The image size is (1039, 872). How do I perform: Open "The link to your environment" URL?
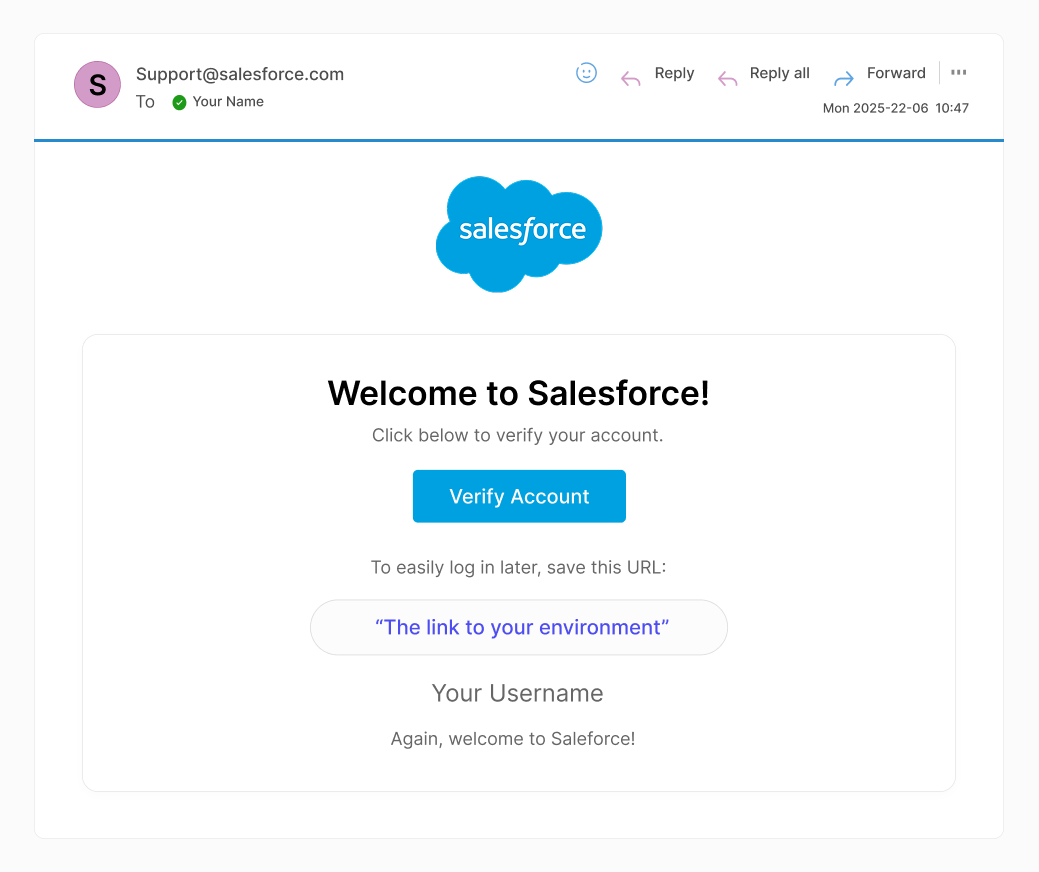click(x=521, y=627)
